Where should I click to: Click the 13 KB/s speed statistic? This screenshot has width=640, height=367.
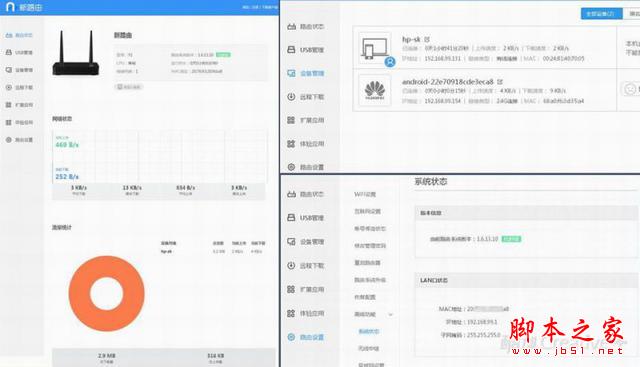pos(132,188)
